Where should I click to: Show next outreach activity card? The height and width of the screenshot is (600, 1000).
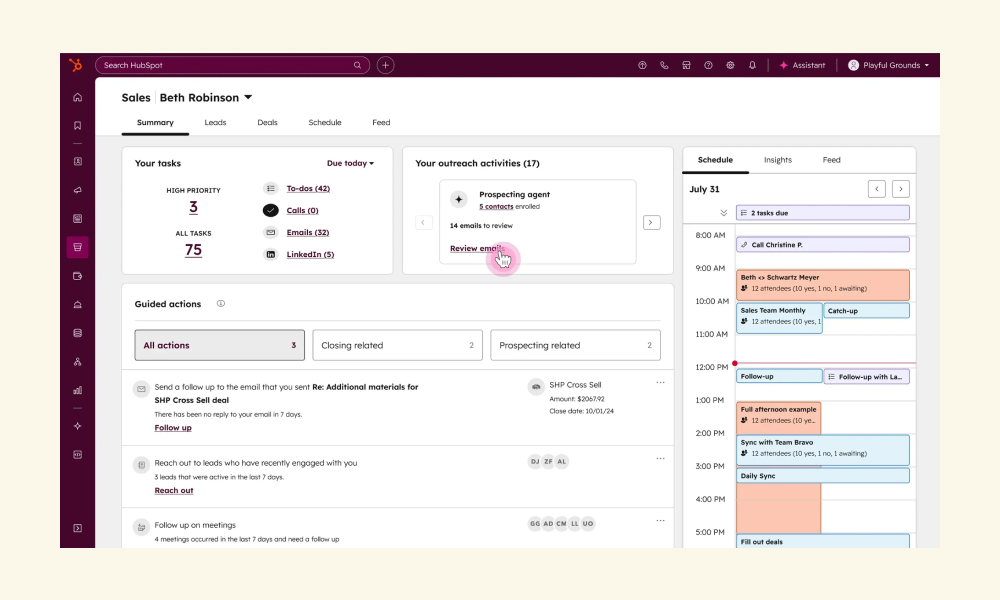pos(651,223)
